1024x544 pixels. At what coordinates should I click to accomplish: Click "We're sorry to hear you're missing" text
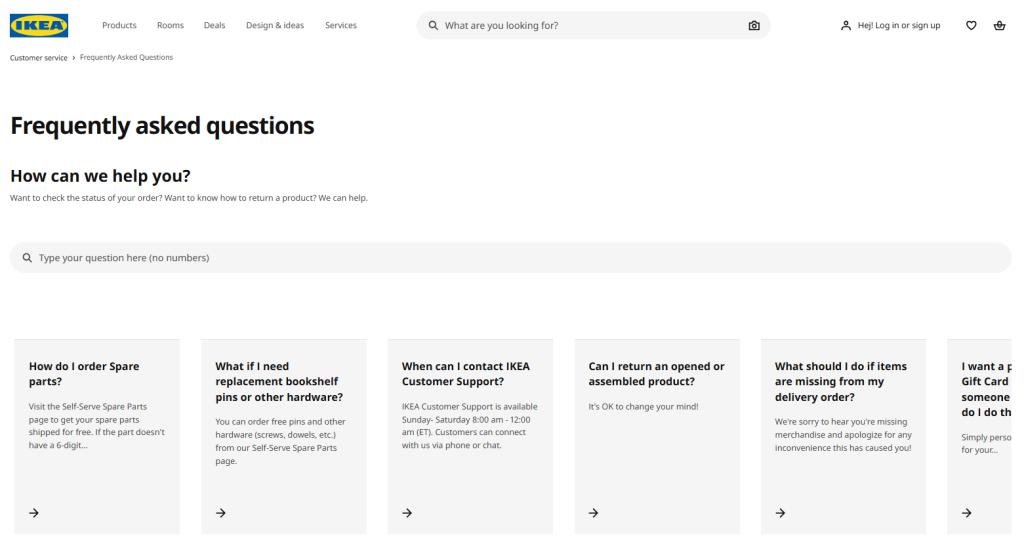[843, 435]
